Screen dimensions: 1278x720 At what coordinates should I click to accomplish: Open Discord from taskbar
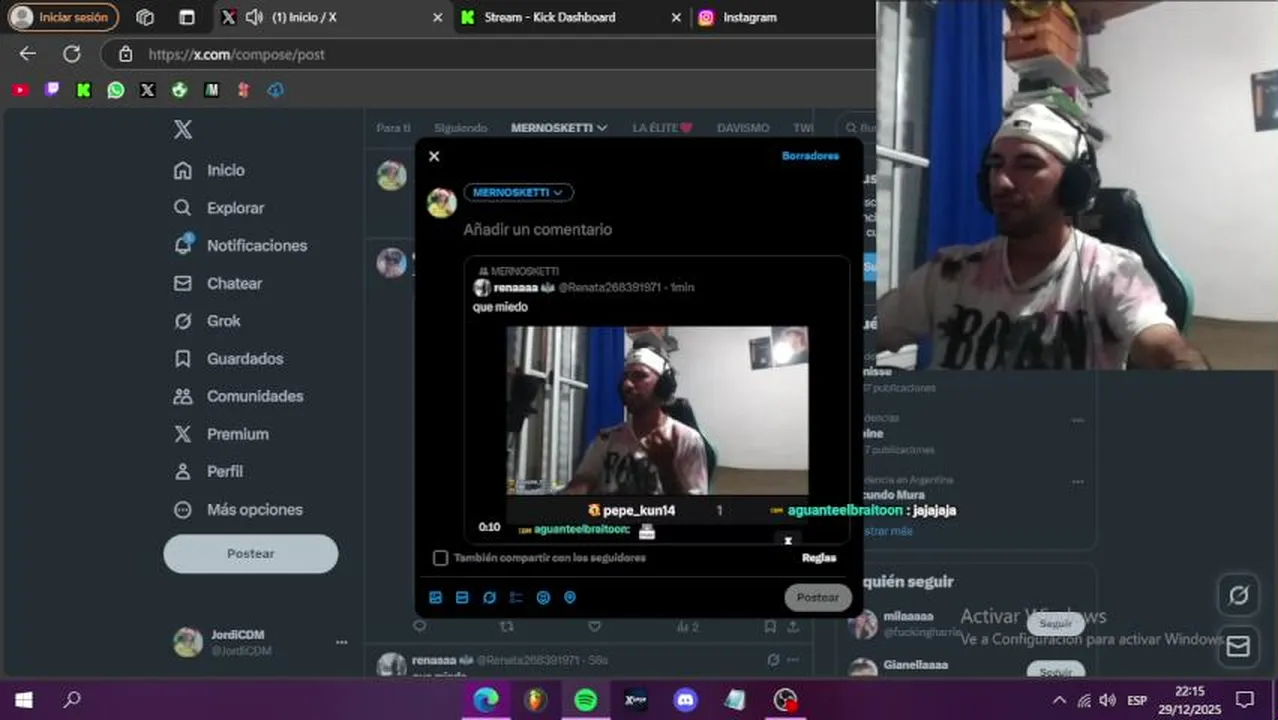(685, 700)
